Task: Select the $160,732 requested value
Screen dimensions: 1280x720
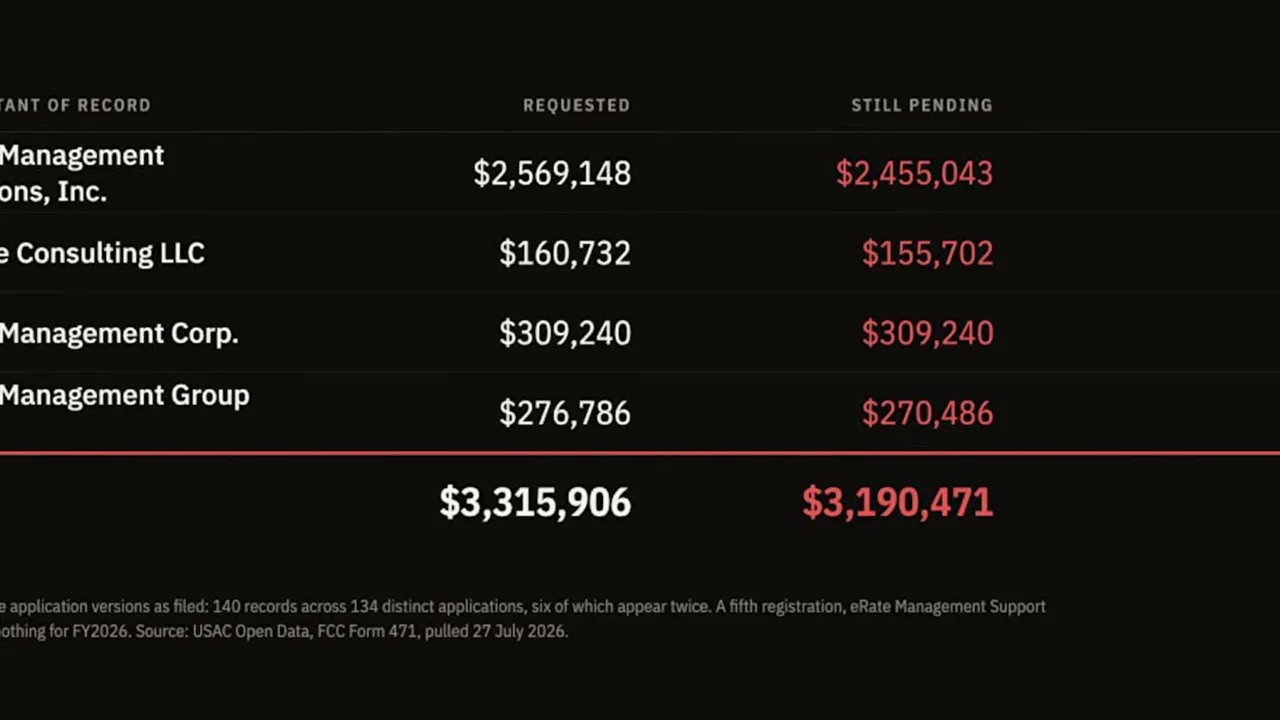Action: pos(565,253)
